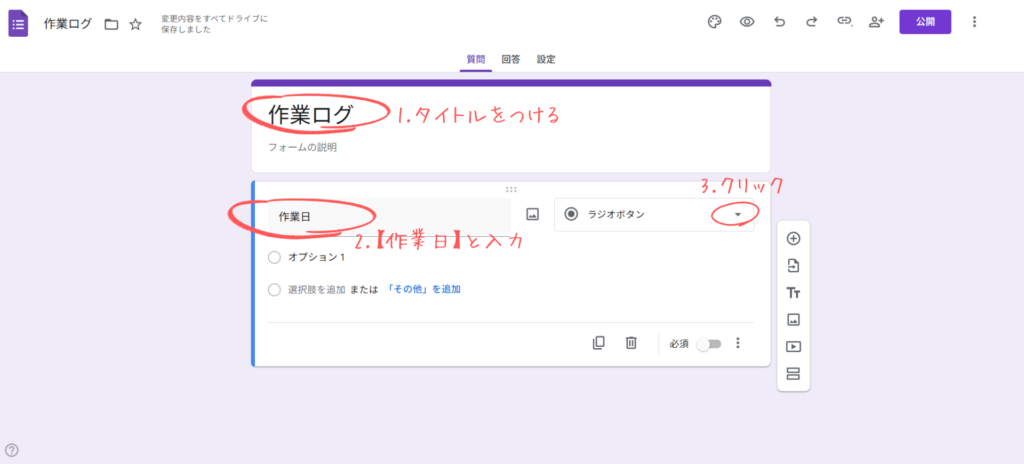
Task: Open the theme customization palette
Action: (714, 22)
